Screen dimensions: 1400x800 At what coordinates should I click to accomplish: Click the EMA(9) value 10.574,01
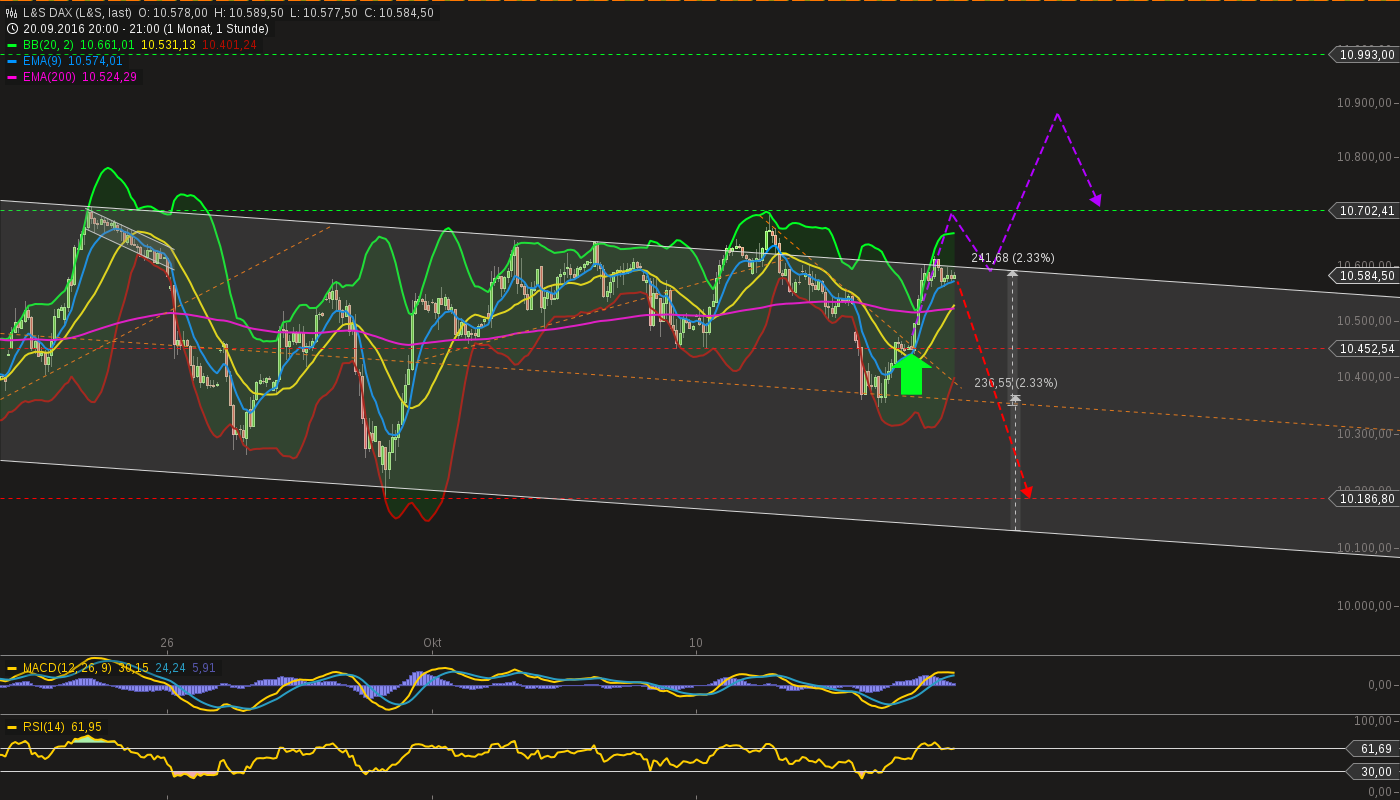[x=96, y=61]
